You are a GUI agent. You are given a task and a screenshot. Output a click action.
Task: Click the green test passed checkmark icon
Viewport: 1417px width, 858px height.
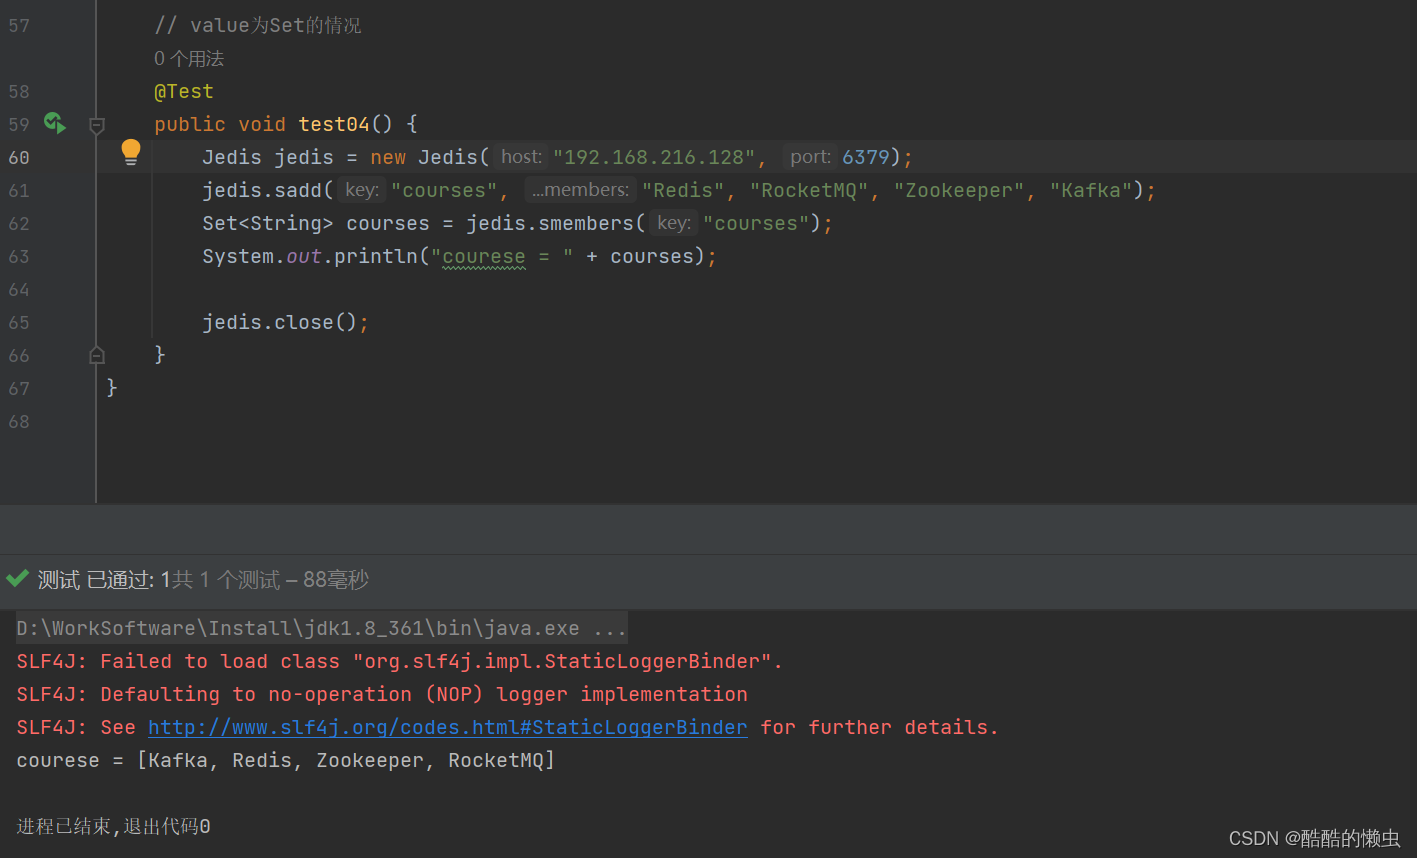click(17, 579)
